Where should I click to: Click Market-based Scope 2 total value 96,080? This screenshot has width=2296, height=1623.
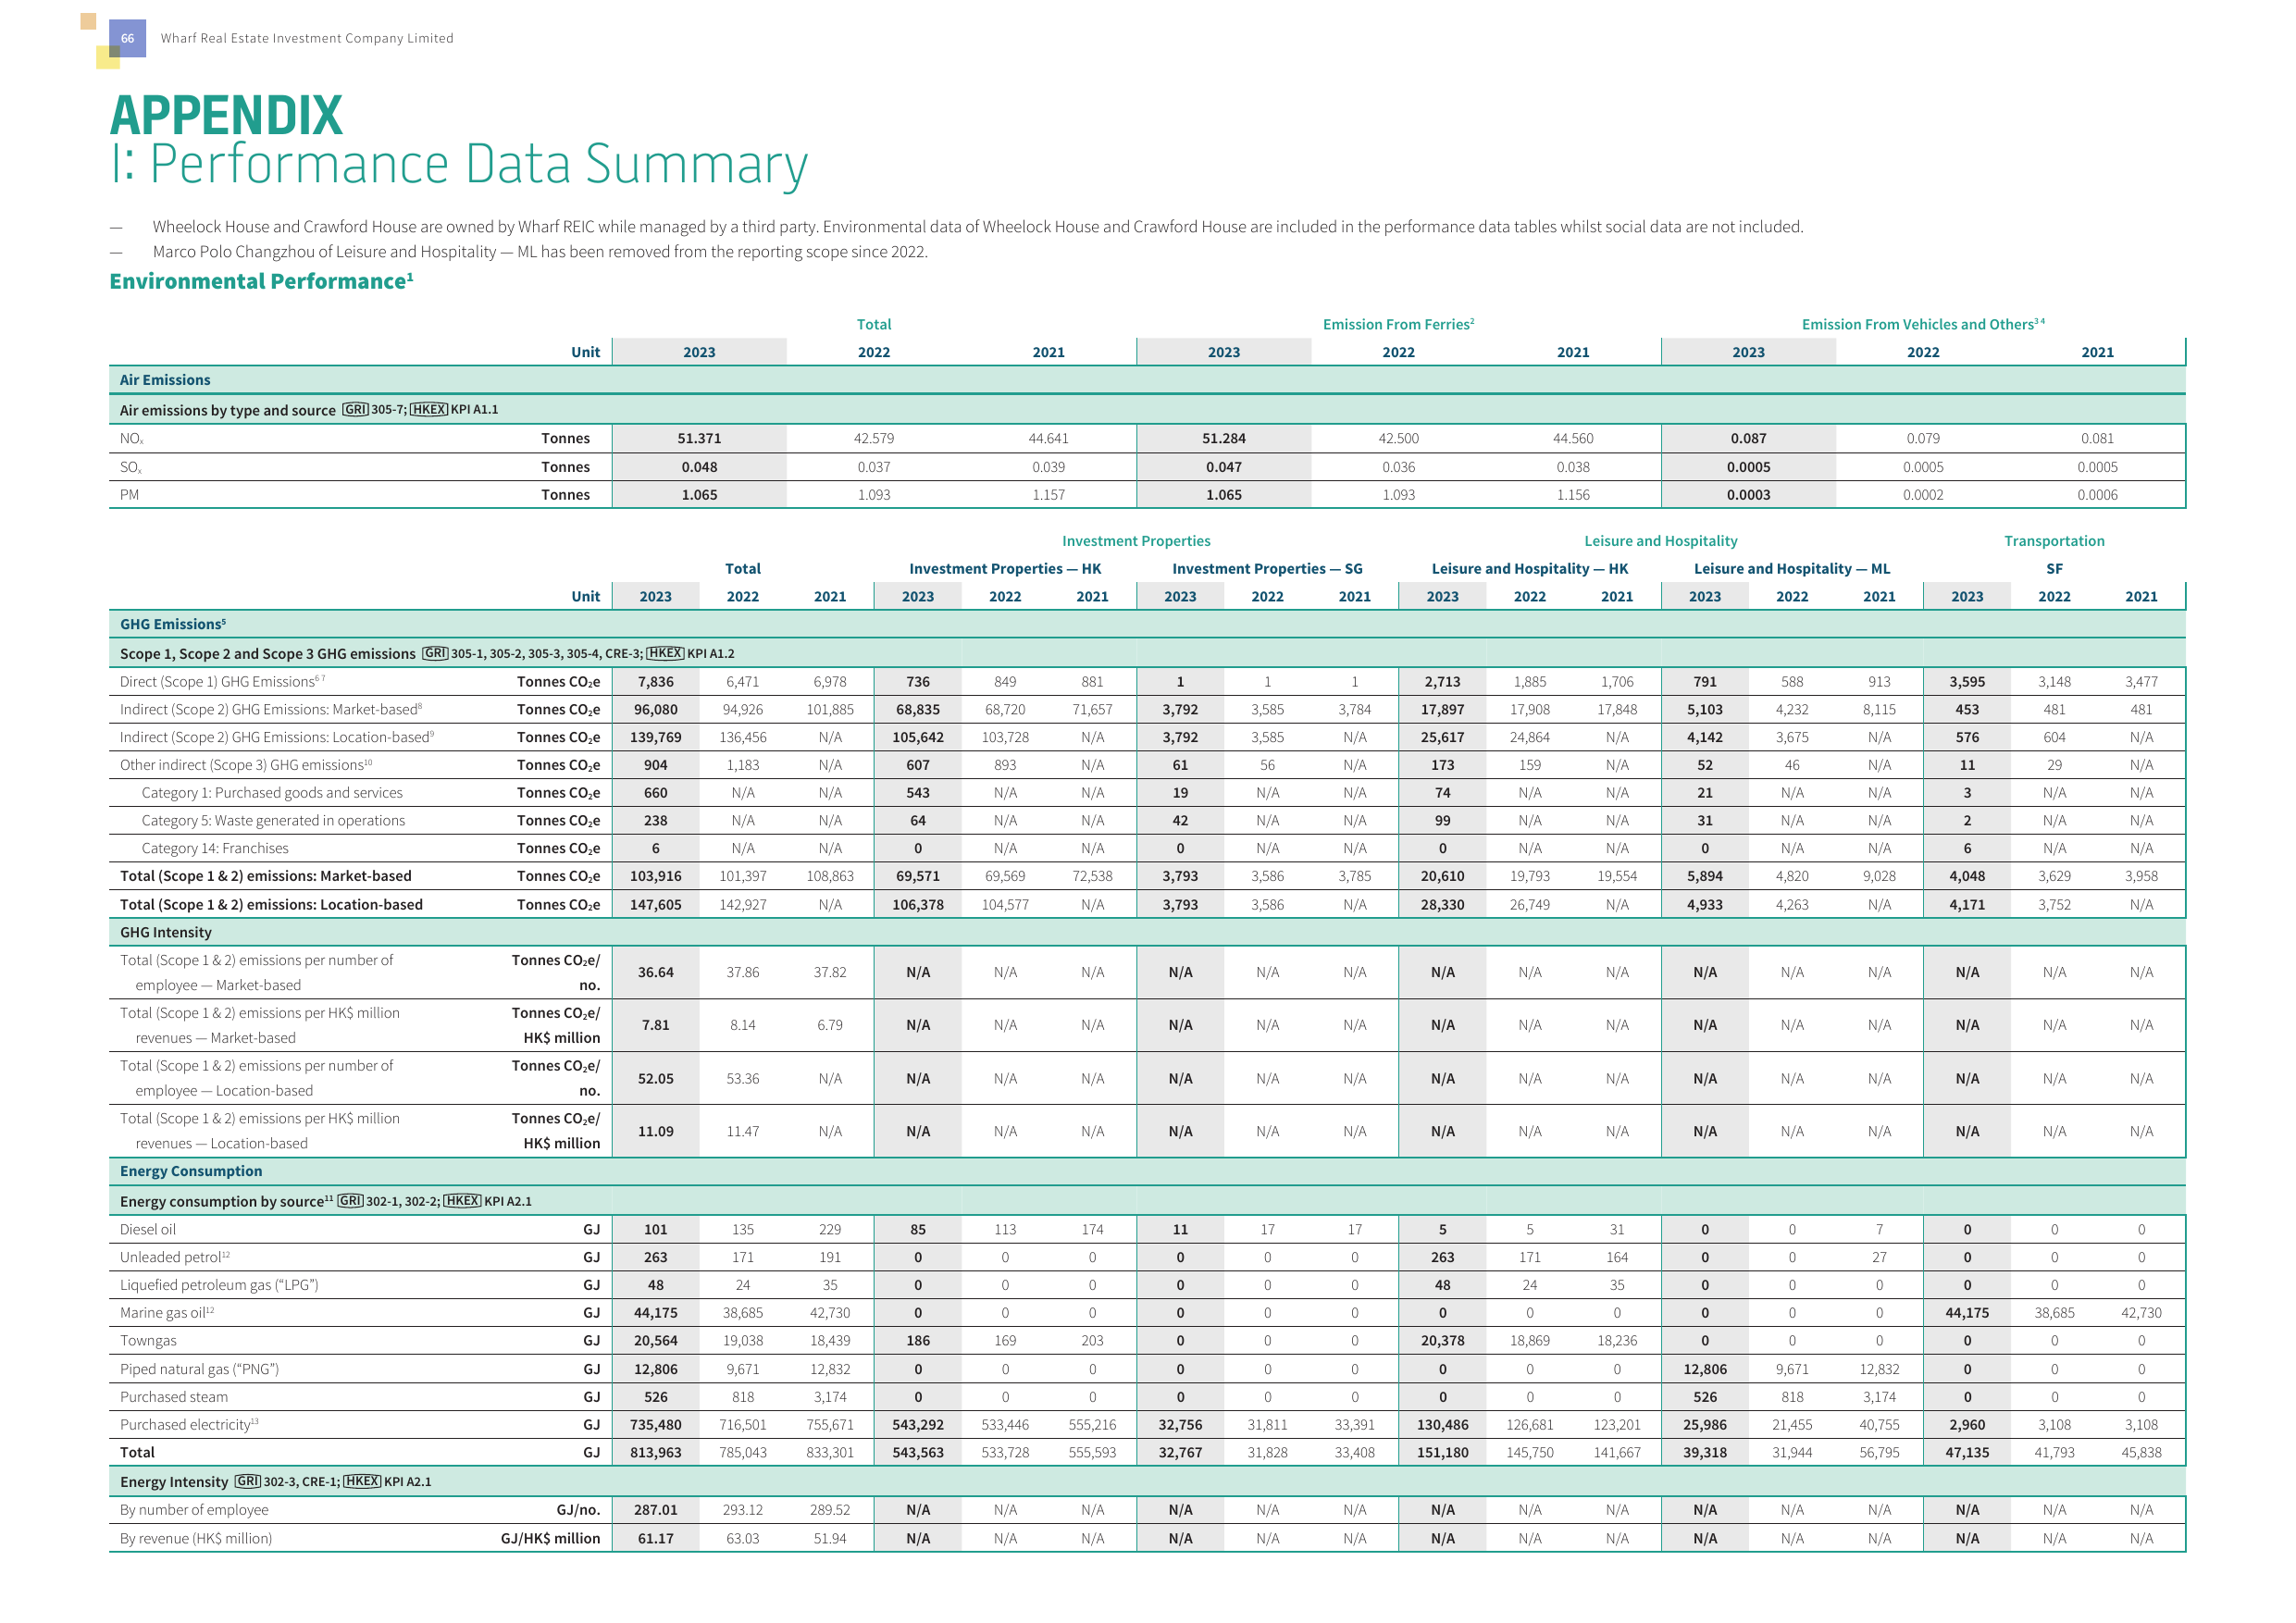655,710
